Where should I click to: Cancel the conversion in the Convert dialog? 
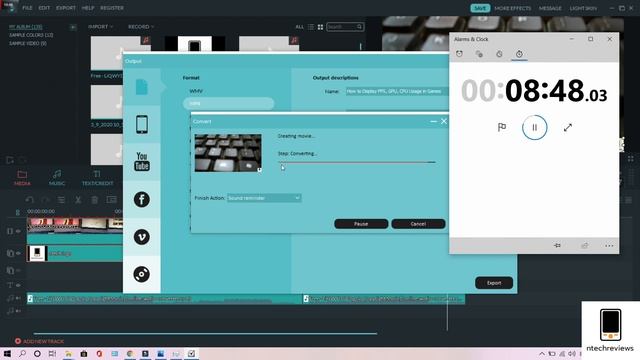(x=418, y=224)
